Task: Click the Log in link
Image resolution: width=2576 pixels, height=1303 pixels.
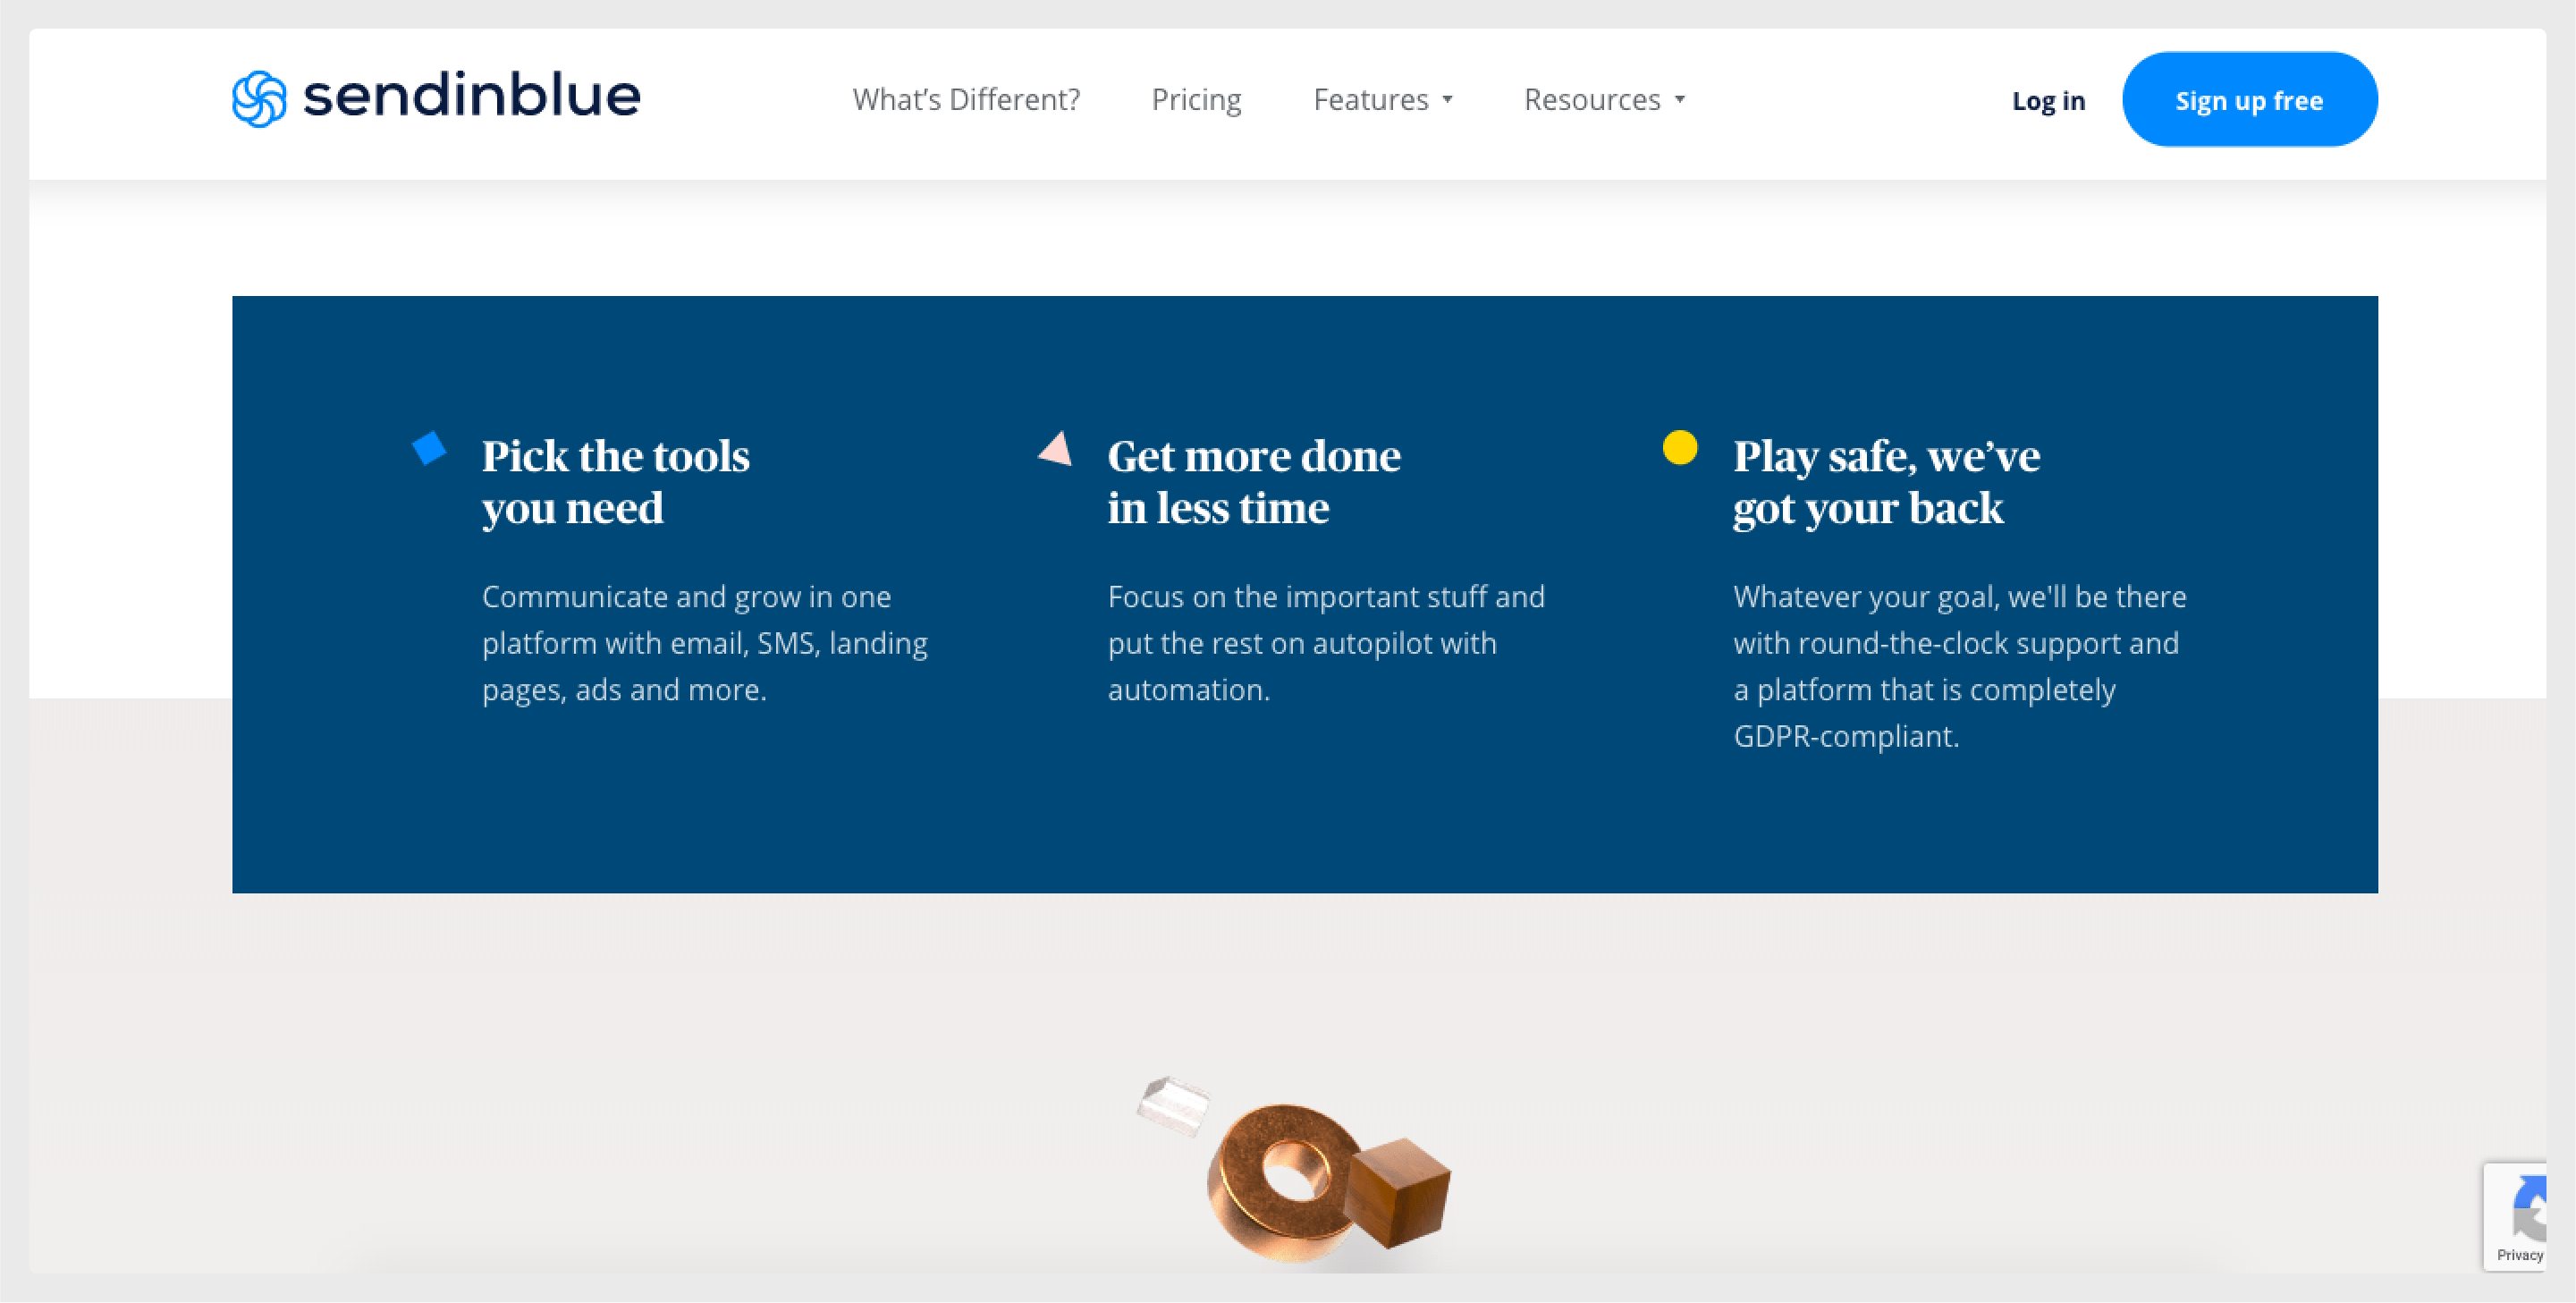Action: pos(2048,101)
